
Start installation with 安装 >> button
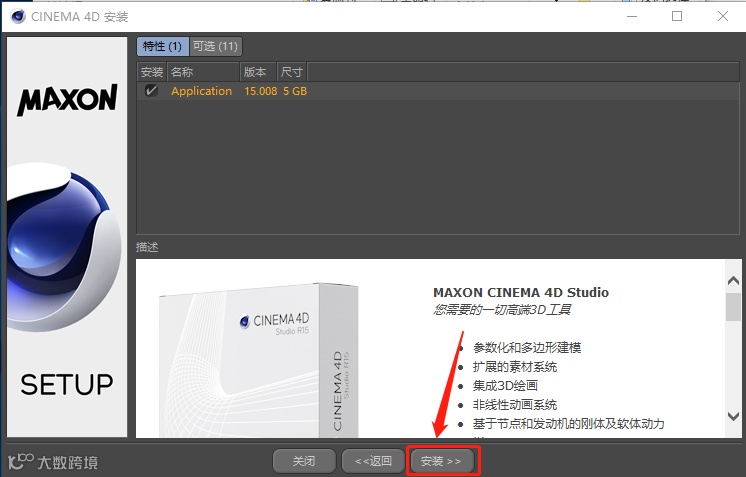[442, 461]
